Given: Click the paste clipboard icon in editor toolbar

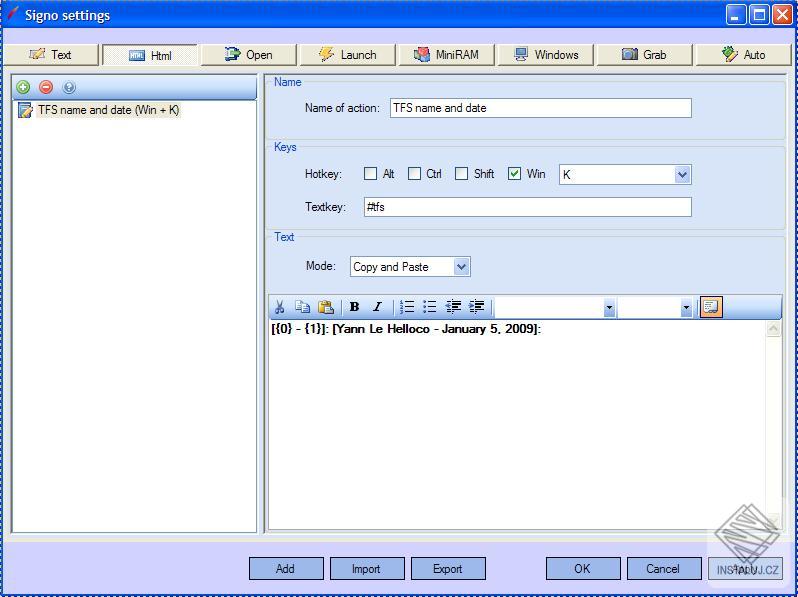Looking at the screenshot, I should pos(326,307).
